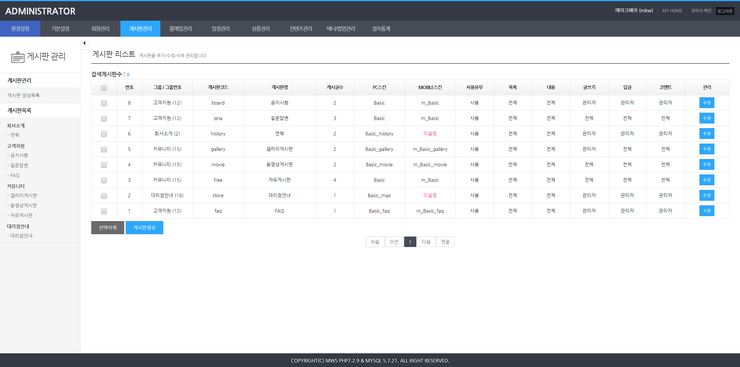740x367 pixels.
Task: Click the 사용유무 column header
Action: tap(474, 88)
